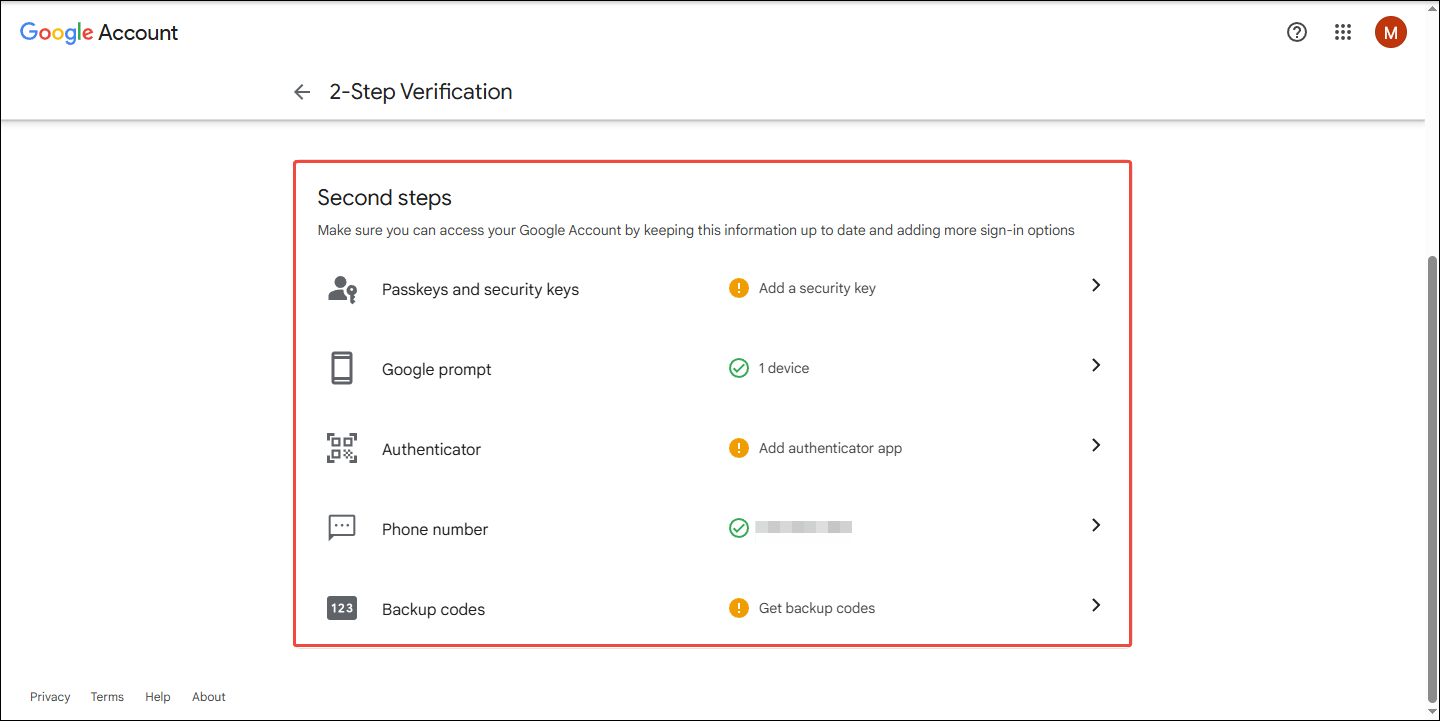Screen dimensions: 1440x721
Task: Expand the Backup codes row chevron
Action: (1096, 605)
